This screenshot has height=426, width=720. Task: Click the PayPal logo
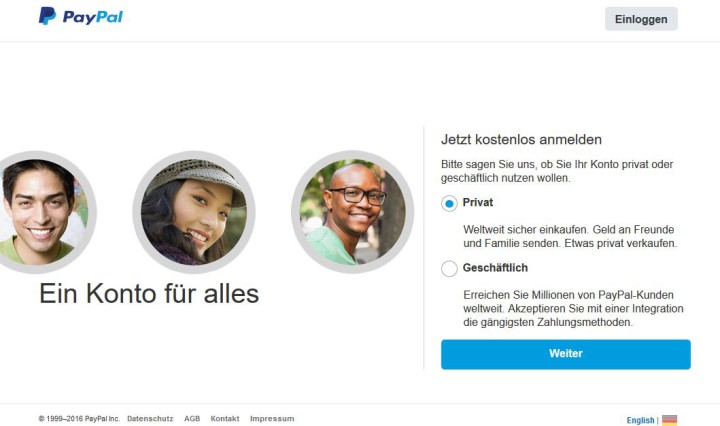point(81,16)
